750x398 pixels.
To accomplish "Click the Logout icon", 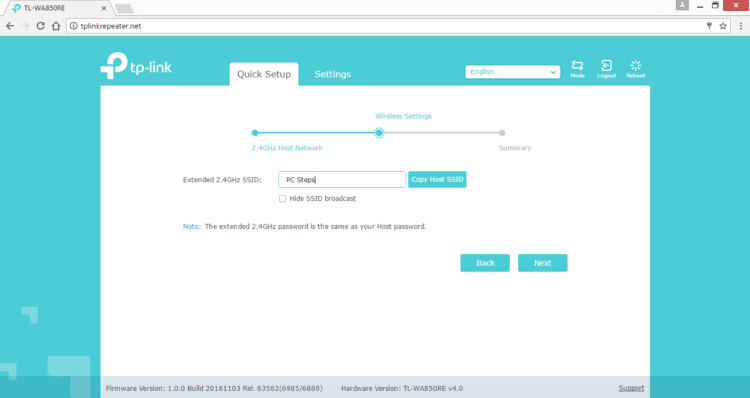I will coord(607,69).
